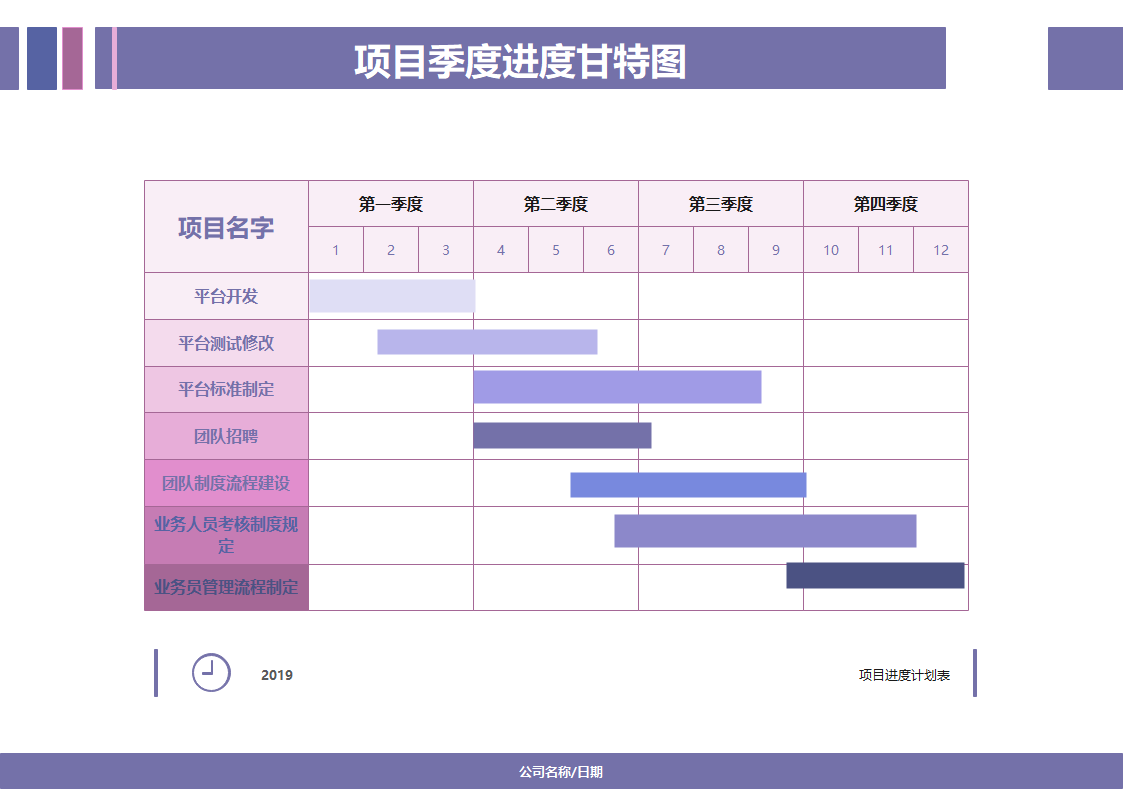Viewport: 1123px width, 794px height.
Task: Select the 项目名字 header cell
Action: [x=226, y=227]
